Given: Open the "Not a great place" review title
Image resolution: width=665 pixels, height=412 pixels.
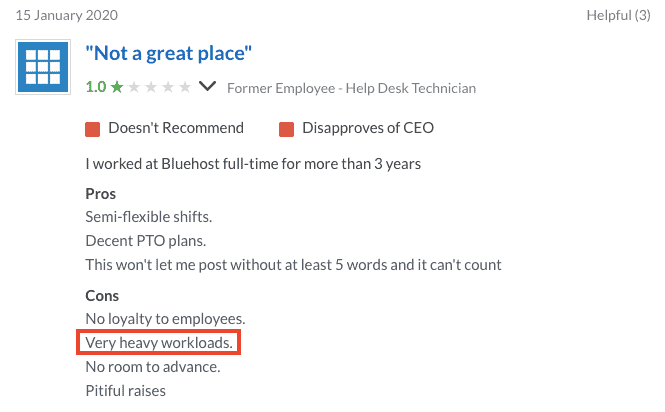Looking at the screenshot, I should [168, 53].
